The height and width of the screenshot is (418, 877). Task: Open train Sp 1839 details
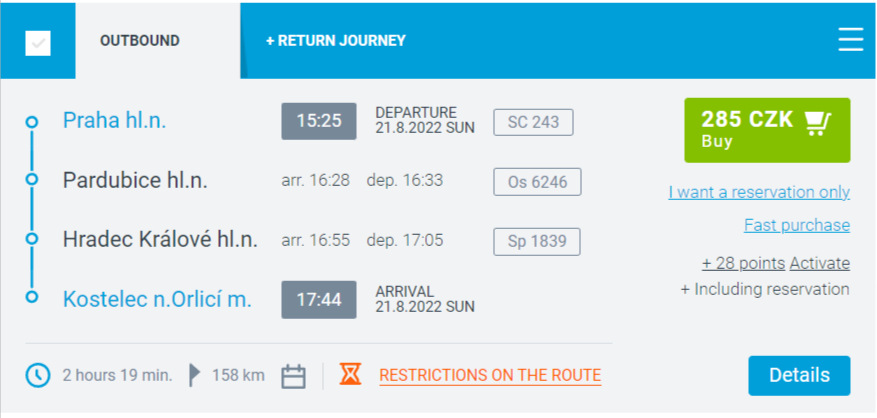(536, 241)
